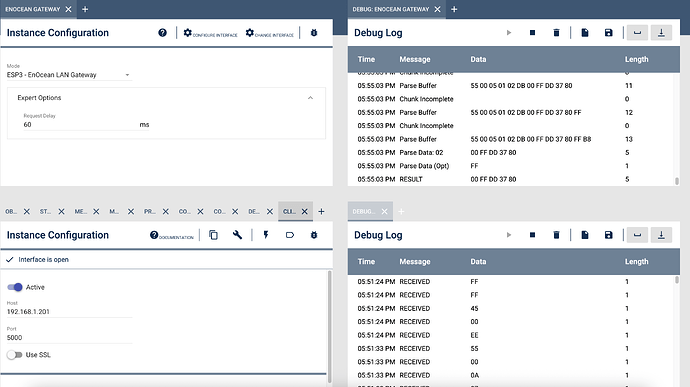The width and height of the screenshot is (690, 387).
Task: Click Configure Interface gear button
Action: pyautogui.click(x=210, y=33)
